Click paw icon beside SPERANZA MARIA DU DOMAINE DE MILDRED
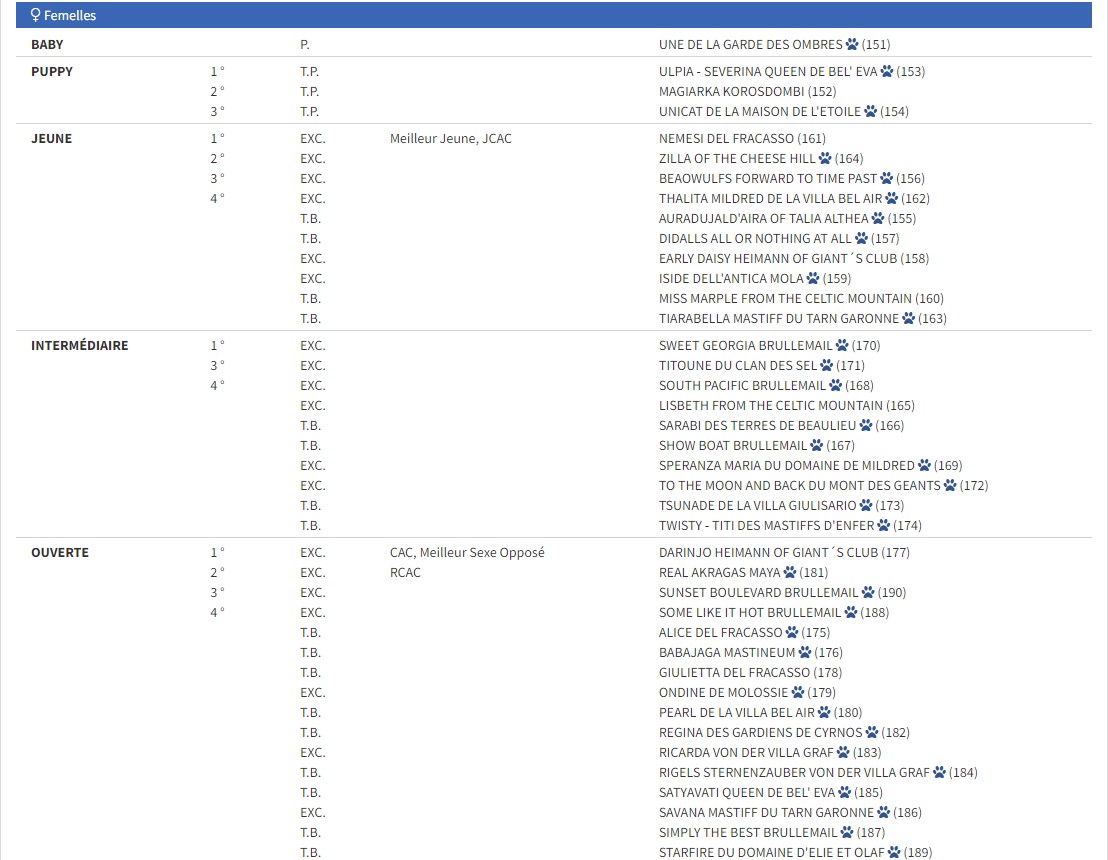The image size is (1108, 860). click(x=925, y=466)
